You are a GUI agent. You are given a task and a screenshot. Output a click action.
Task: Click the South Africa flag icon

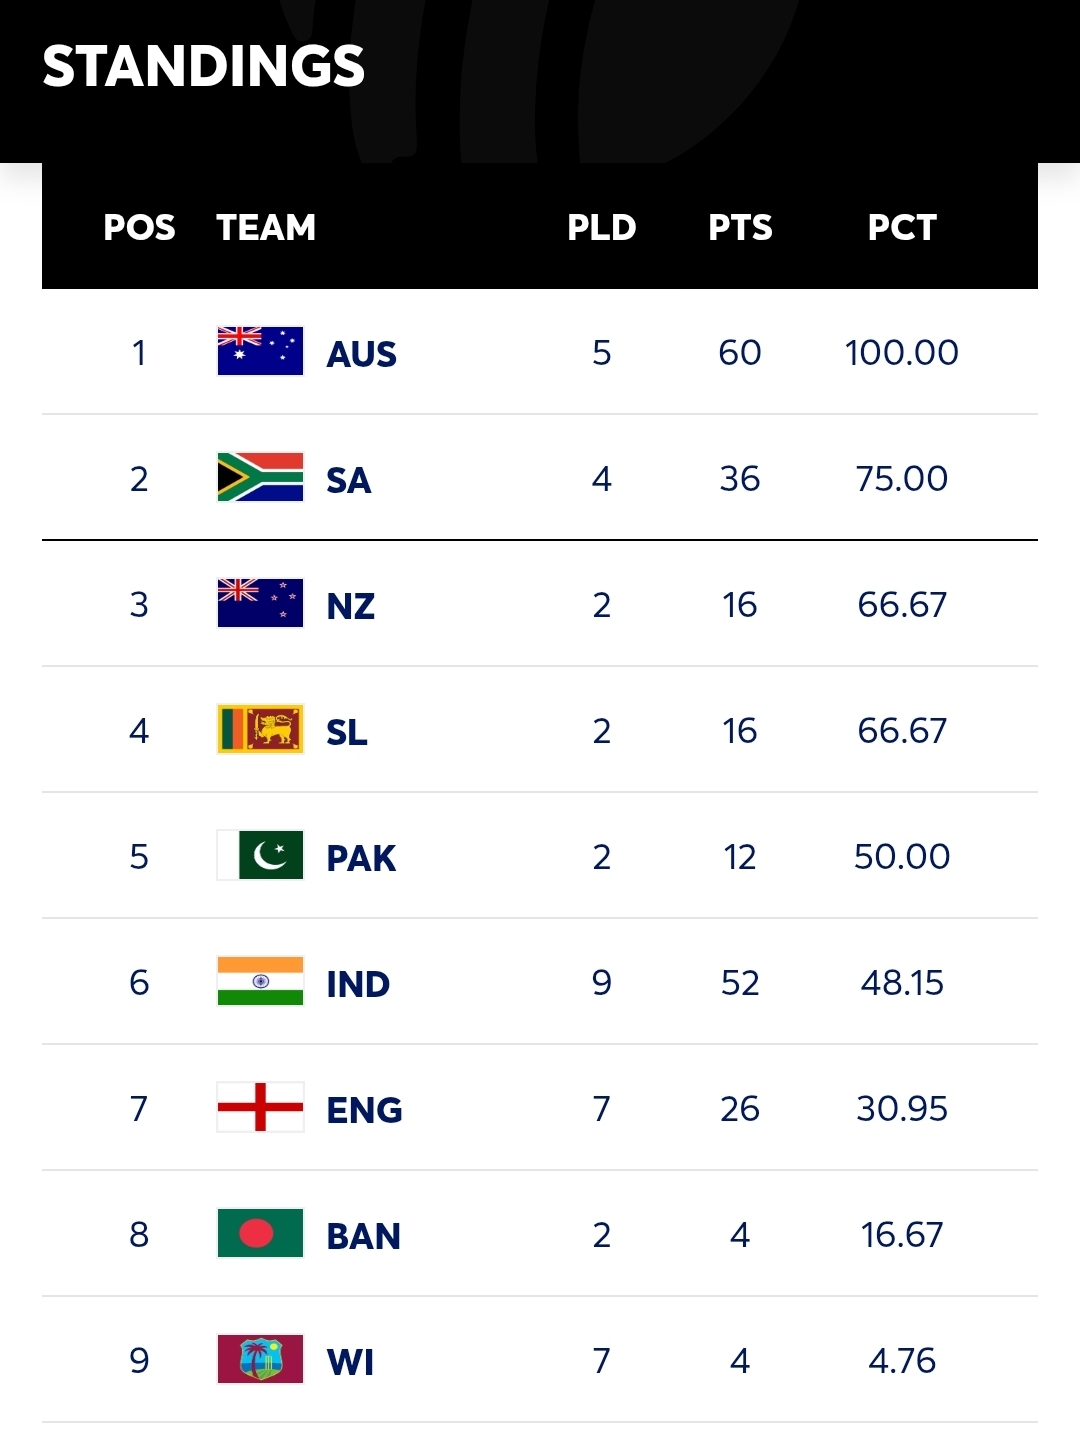pos(260,477)
